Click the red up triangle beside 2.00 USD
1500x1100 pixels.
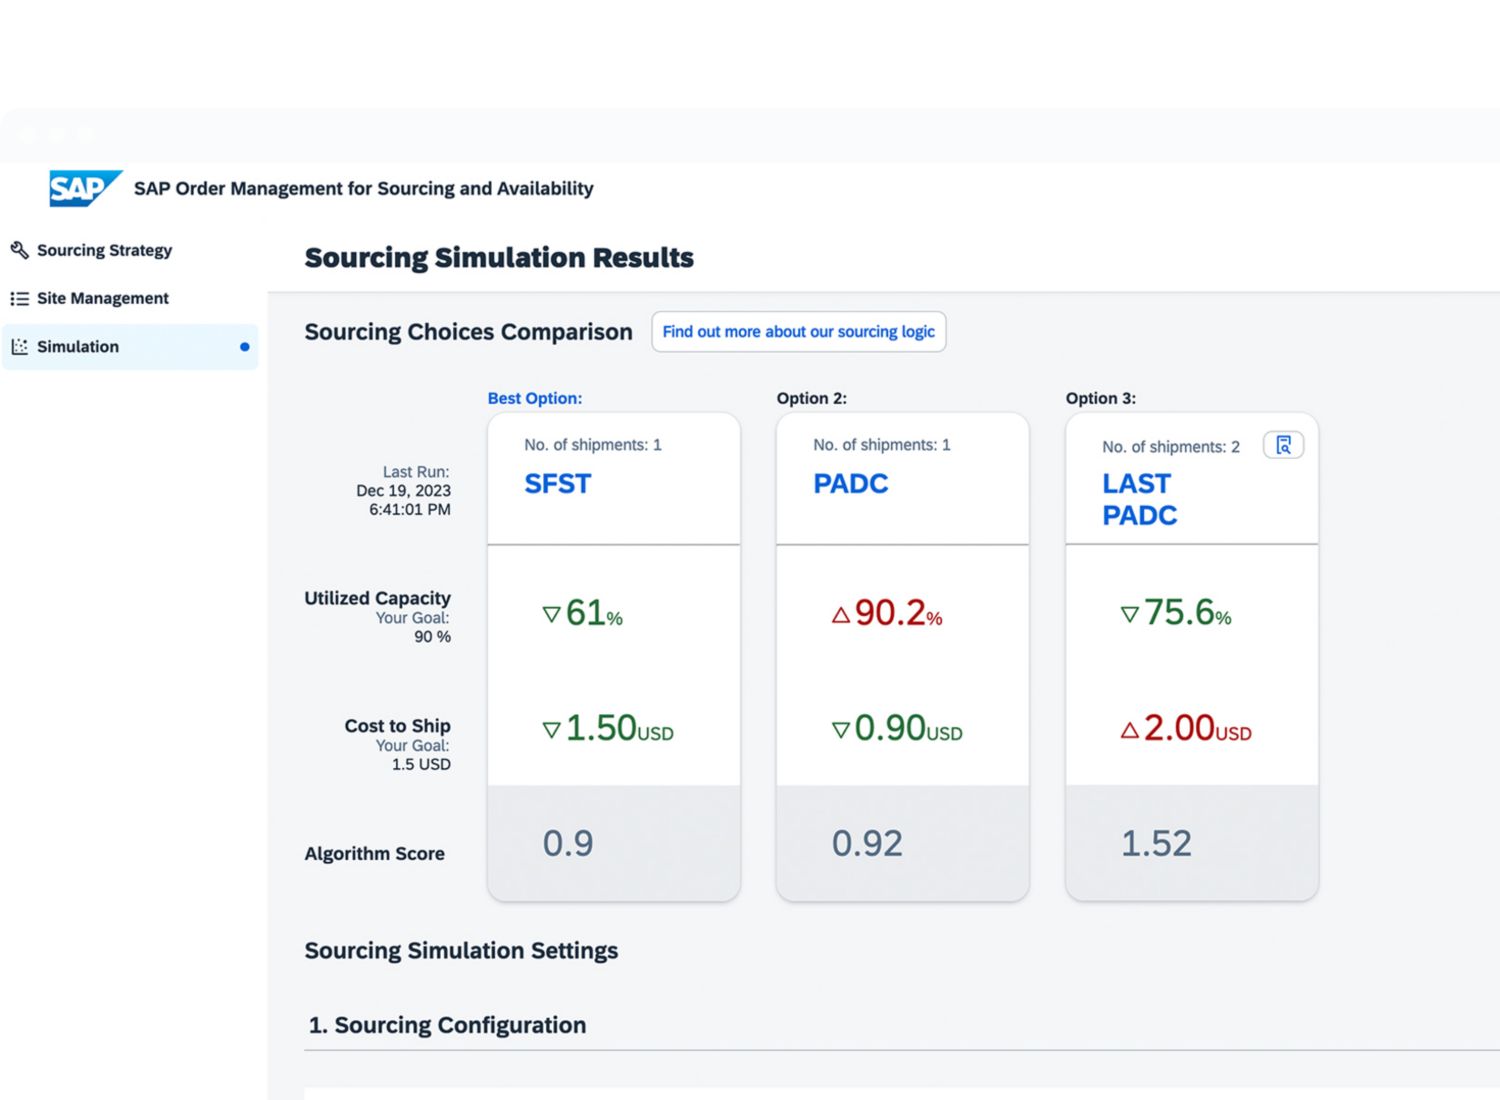point(1129,730)
